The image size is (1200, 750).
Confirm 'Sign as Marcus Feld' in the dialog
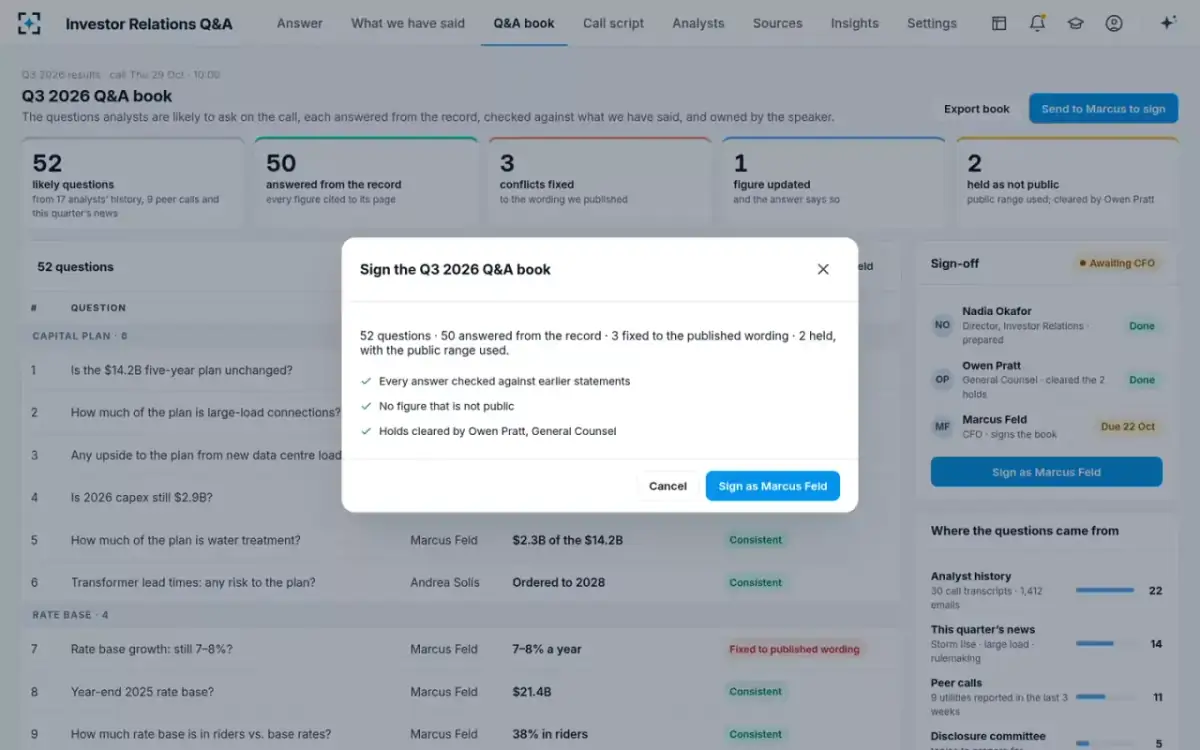773,486
